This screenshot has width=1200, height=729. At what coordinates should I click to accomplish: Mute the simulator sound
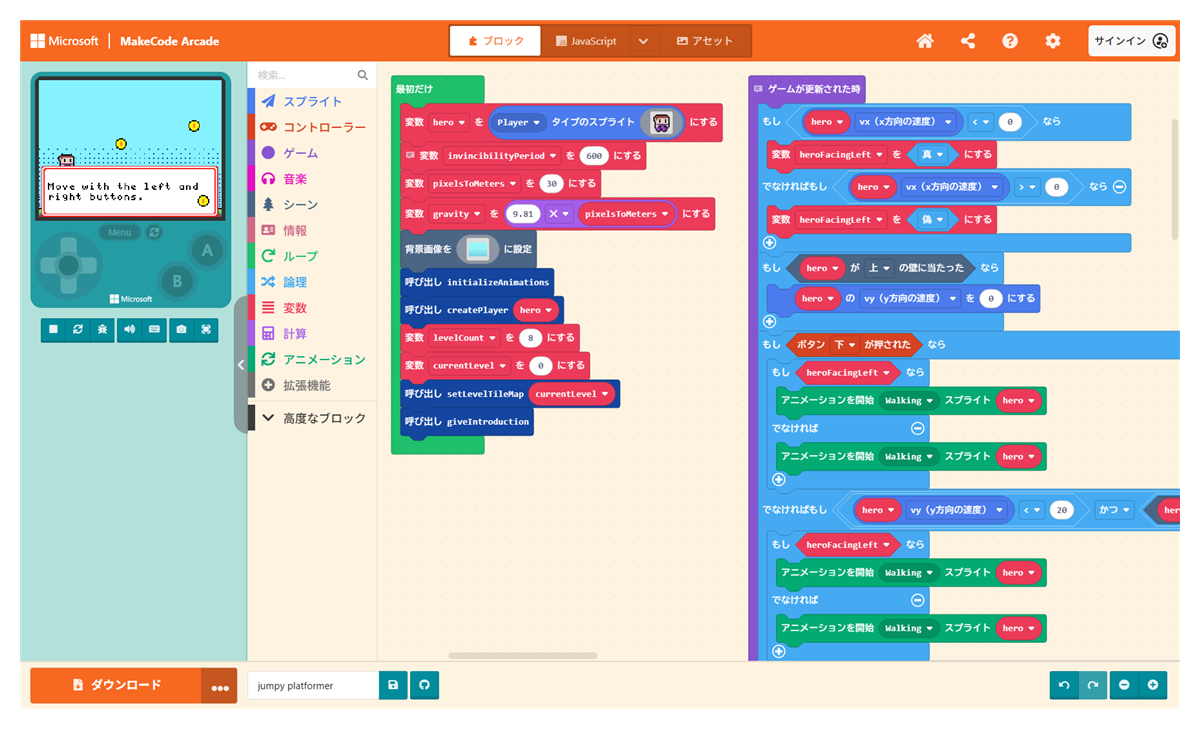(129, 329)
